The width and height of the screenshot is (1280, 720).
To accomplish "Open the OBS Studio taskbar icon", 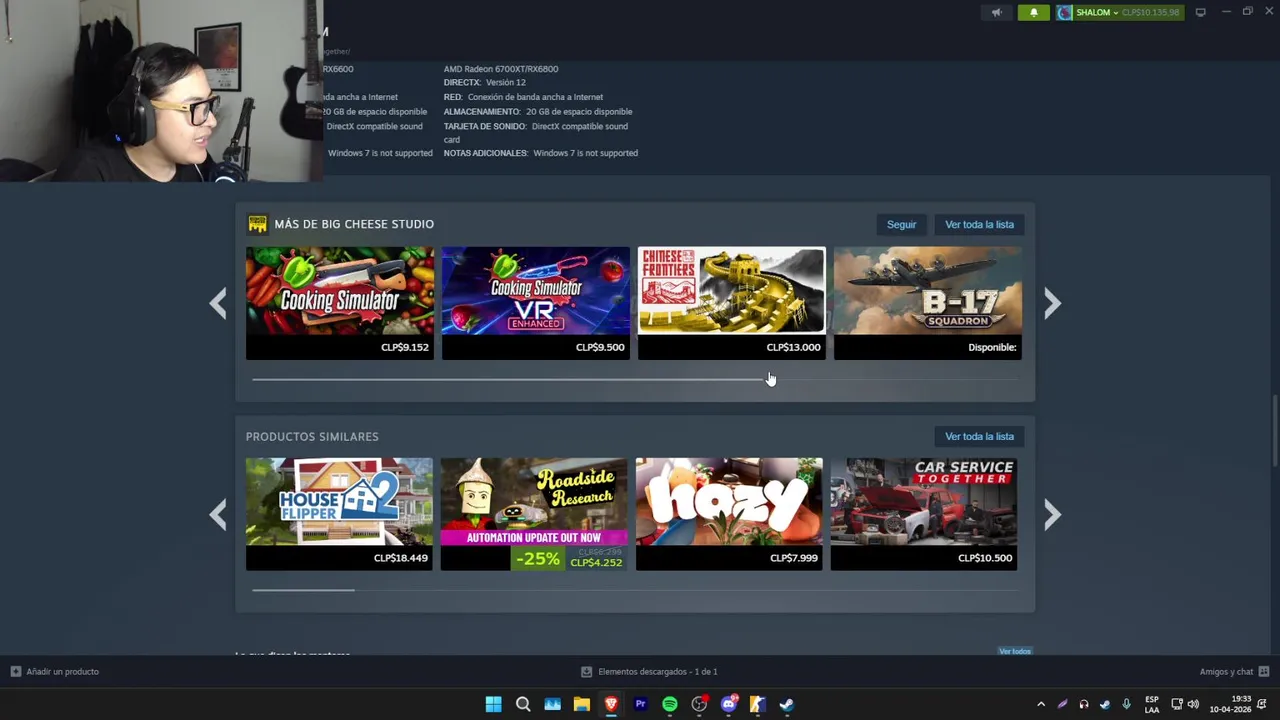I will (x=699, y=704).
